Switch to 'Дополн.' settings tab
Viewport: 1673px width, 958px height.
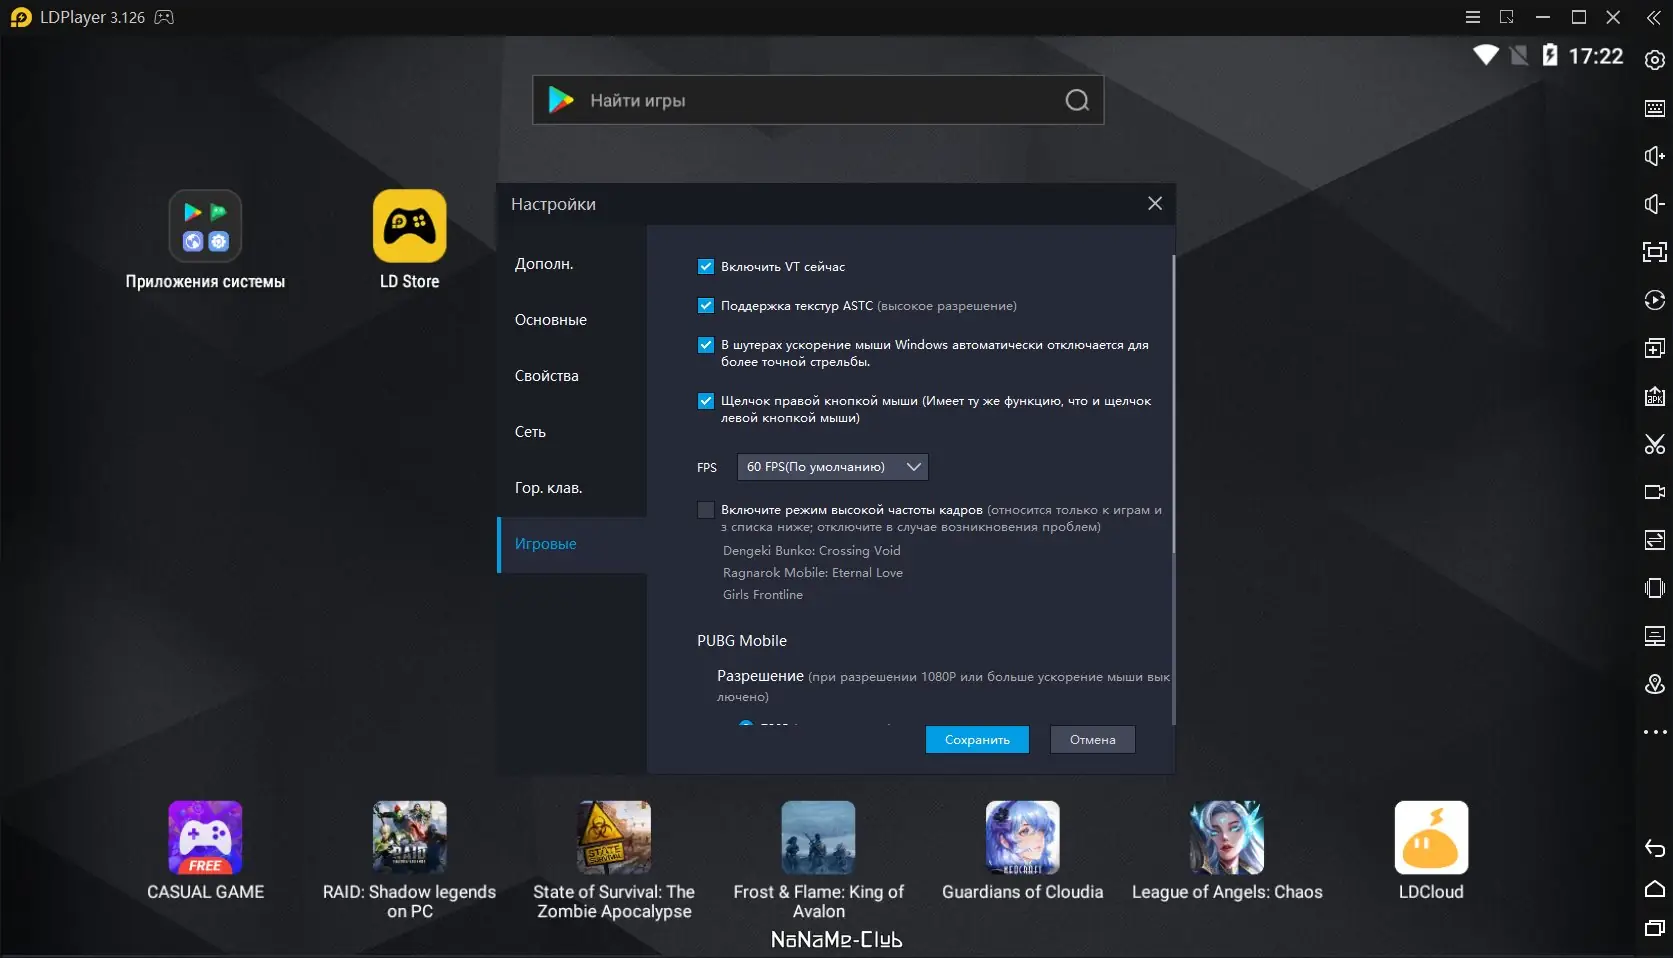coord(572,264)
